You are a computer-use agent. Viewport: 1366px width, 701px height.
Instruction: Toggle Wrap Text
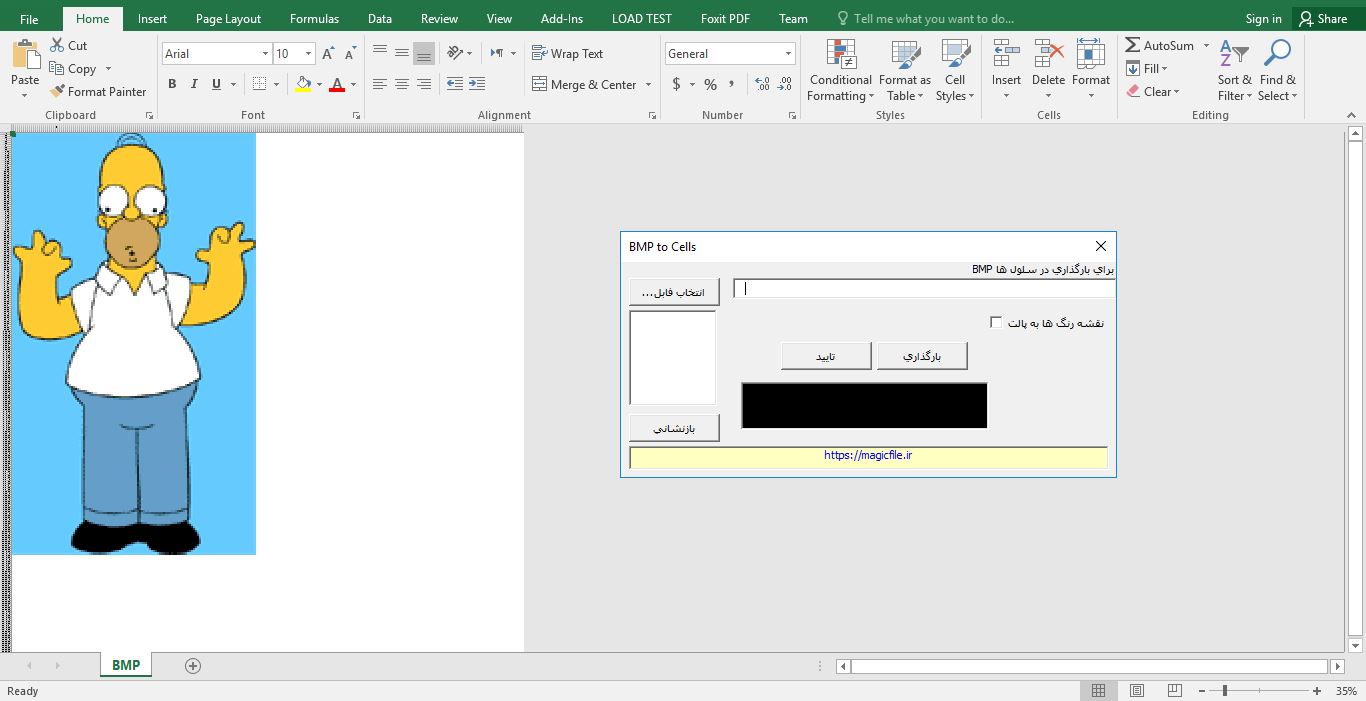pyautogui.click(x=567, y=53)
